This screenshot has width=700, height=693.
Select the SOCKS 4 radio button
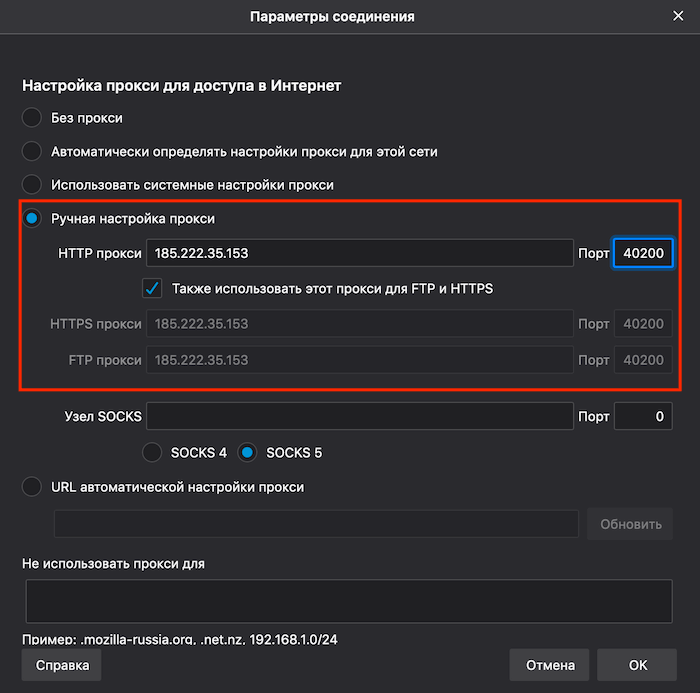tap(152, 452)
